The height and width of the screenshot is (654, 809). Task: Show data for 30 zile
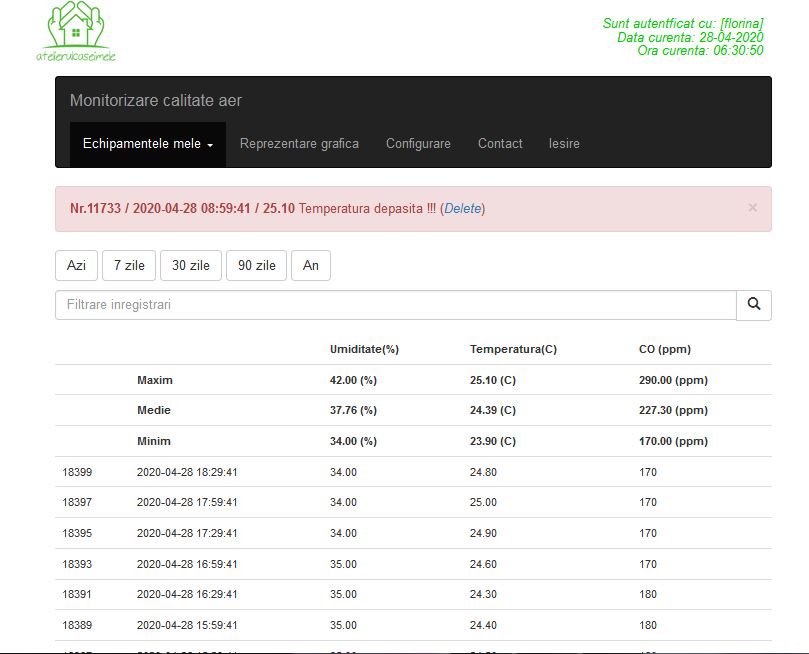[191, 266]
